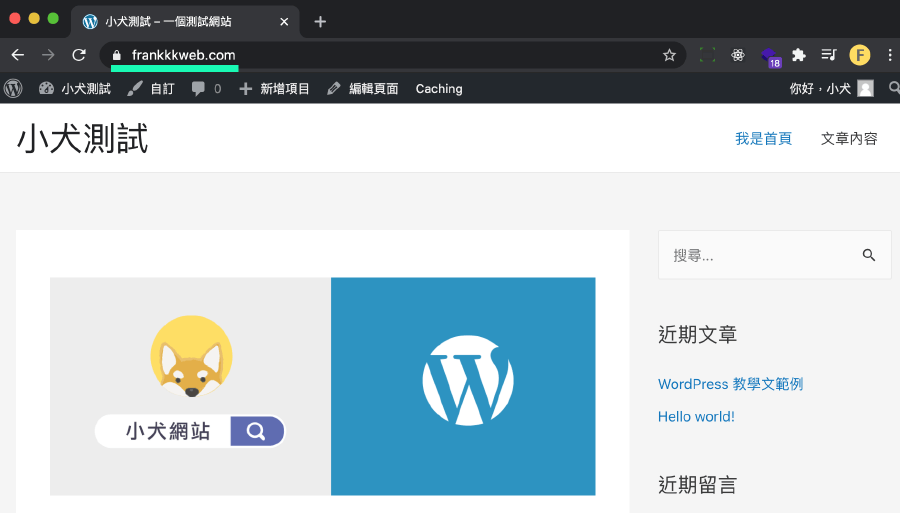Screen dimensions: 900x513
Task: Open the purple extension with badge 18
Action: [769, 56]
